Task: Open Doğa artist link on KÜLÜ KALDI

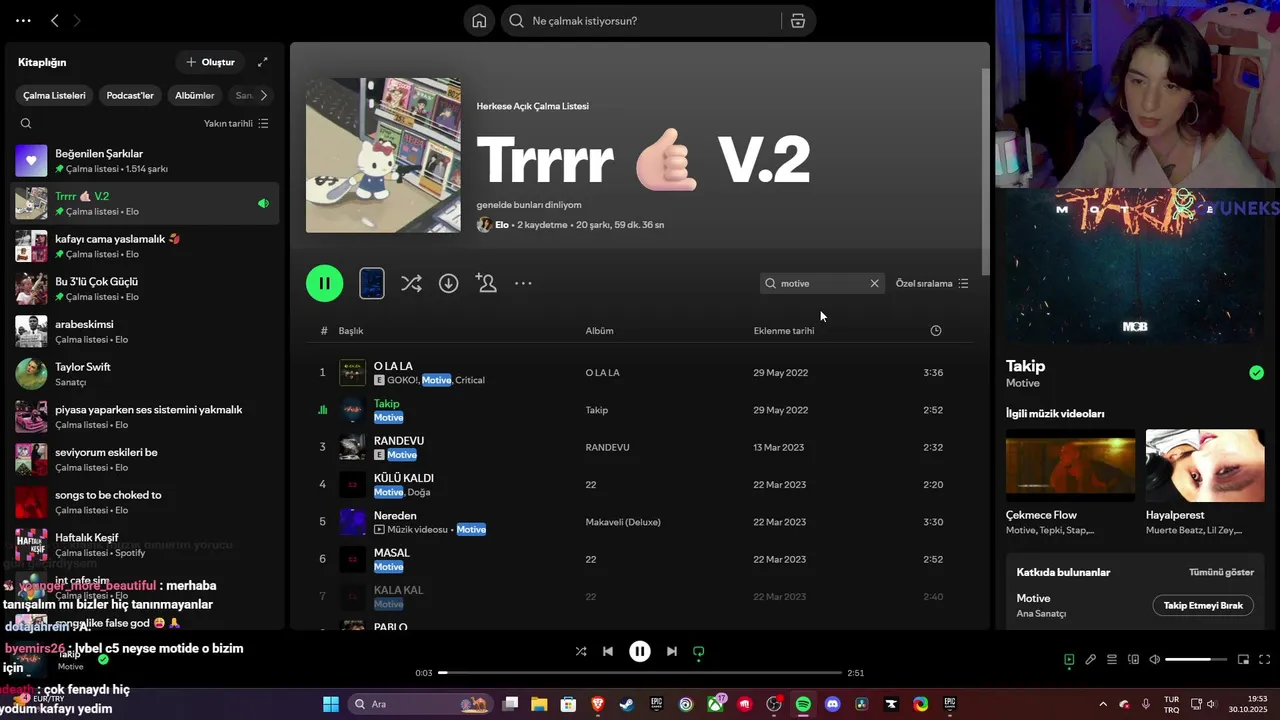Action: click(419, 492)
